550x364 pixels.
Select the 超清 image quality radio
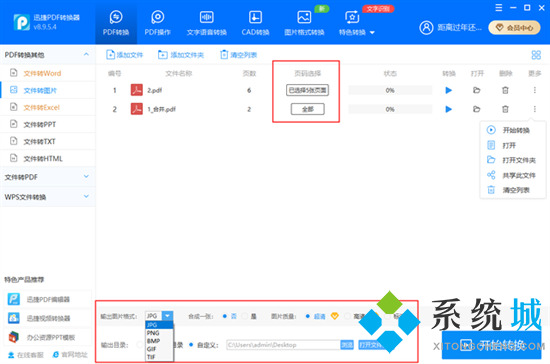308,316
